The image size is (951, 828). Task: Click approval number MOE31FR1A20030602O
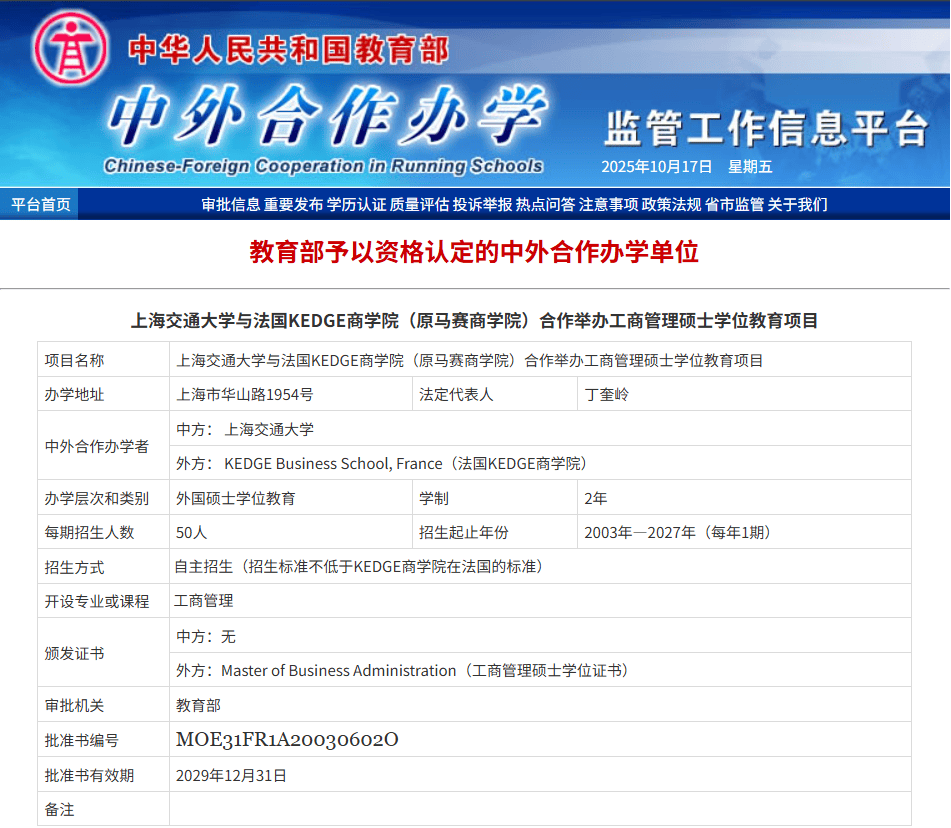[287, 740]
